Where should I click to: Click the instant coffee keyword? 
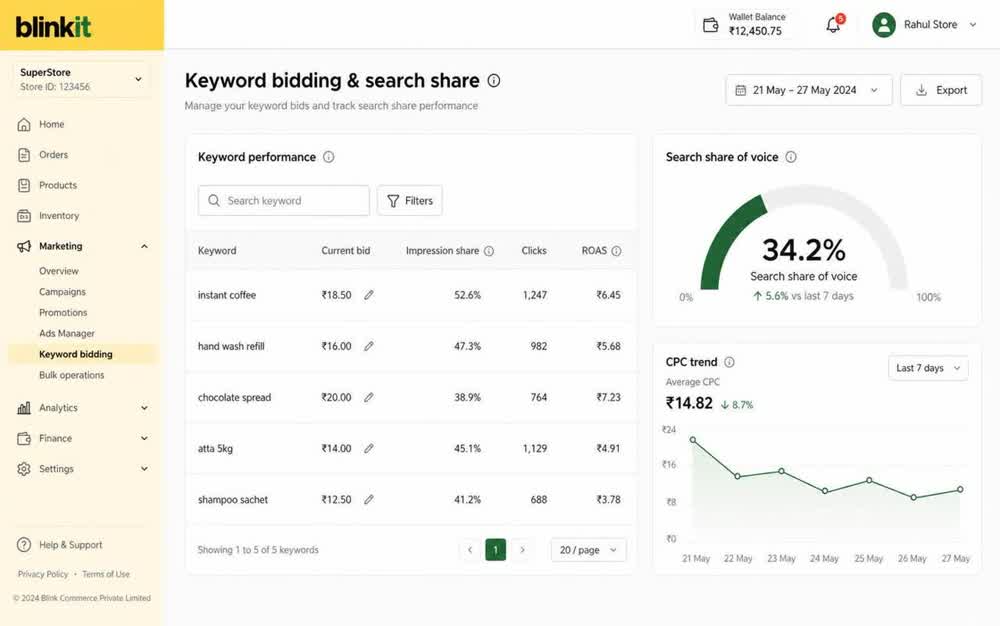[x=226, y=295]
